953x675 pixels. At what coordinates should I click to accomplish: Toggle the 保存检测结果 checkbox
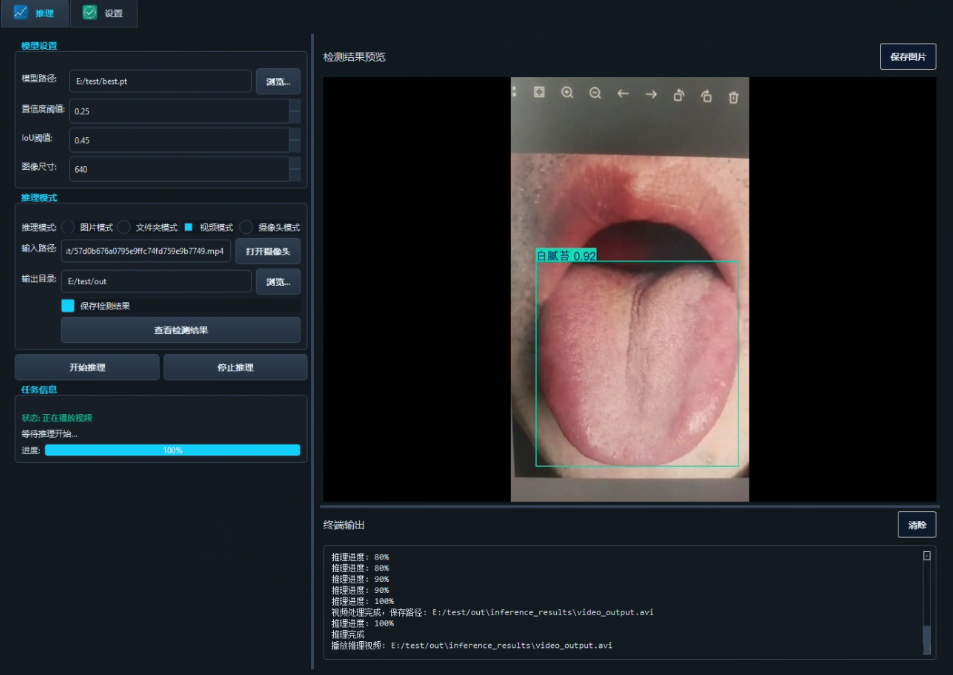(x=68, y=306)
